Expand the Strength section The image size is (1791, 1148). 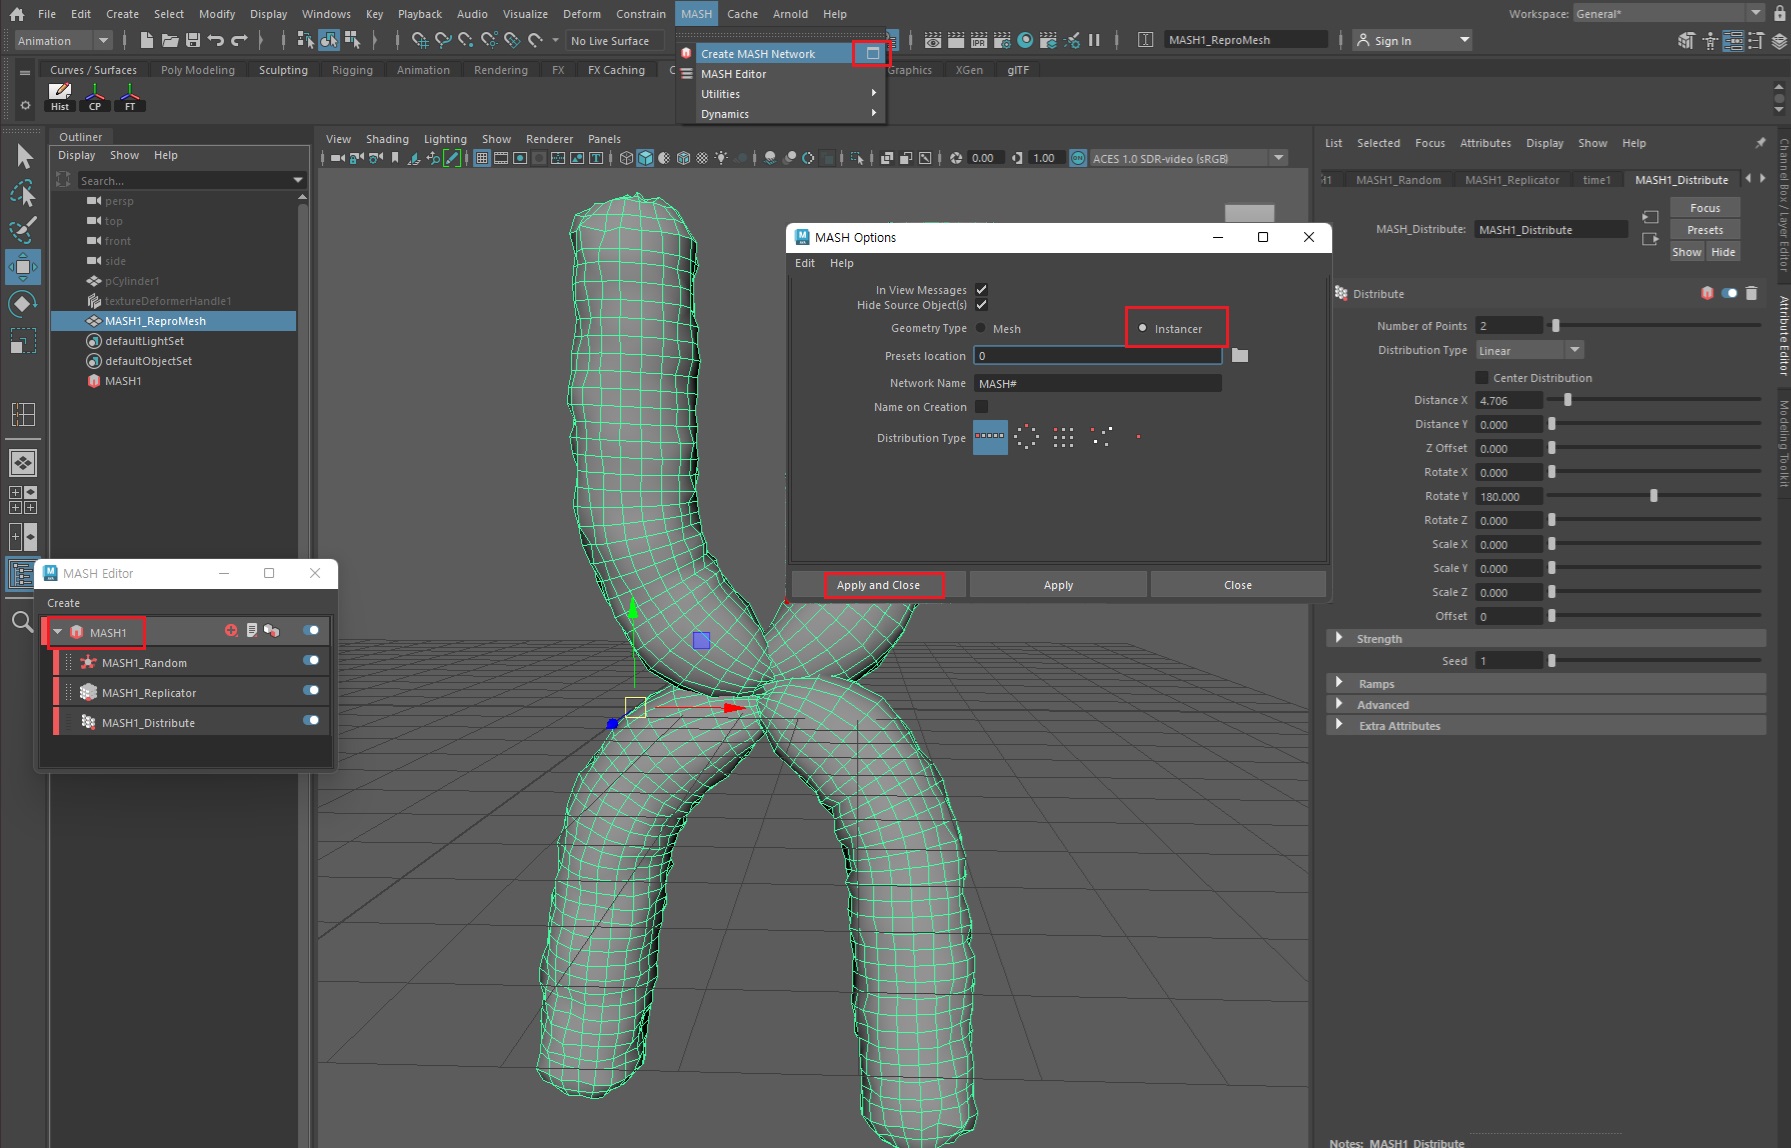coord(1339,638)
